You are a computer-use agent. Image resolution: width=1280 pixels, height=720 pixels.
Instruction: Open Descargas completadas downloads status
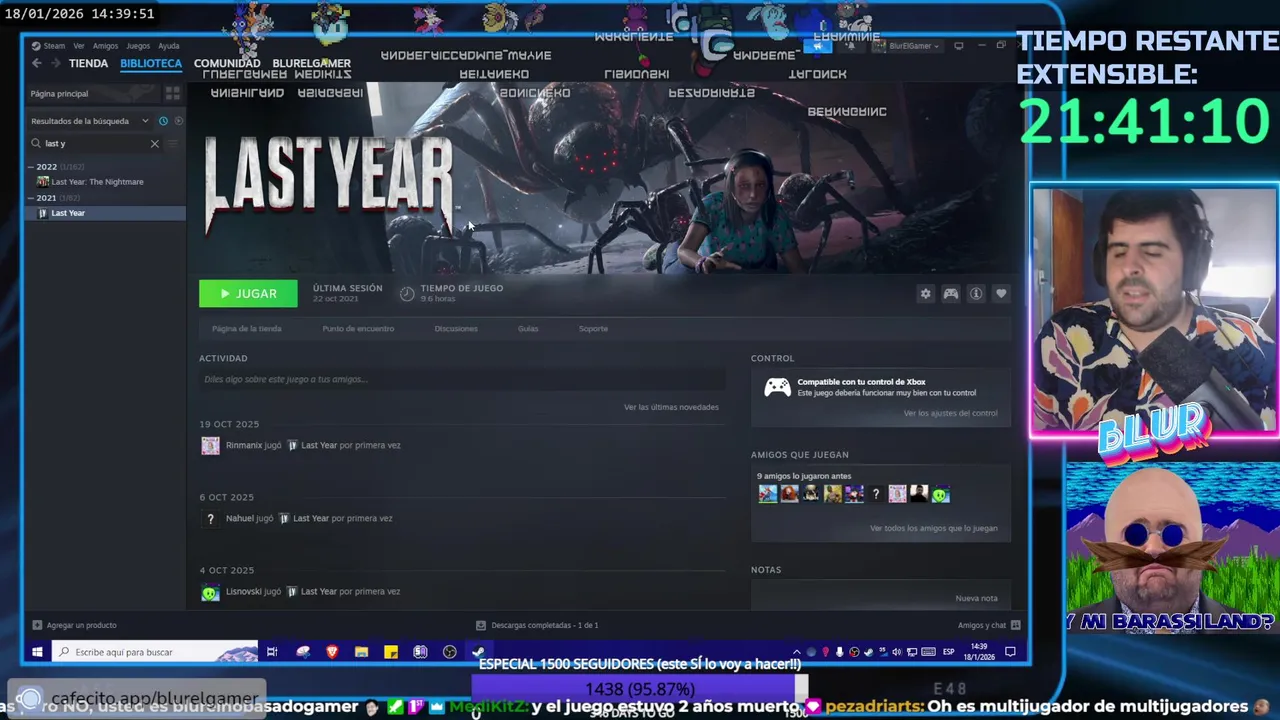(537, 625)
